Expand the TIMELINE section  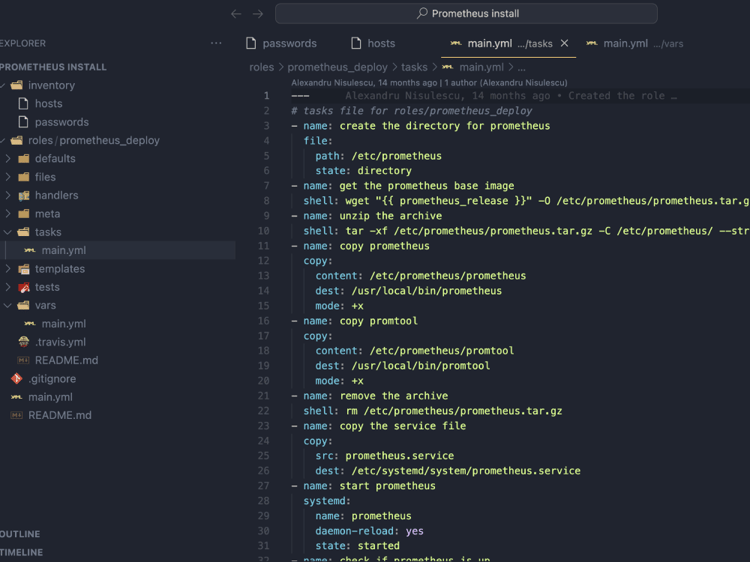click(22, 552)
